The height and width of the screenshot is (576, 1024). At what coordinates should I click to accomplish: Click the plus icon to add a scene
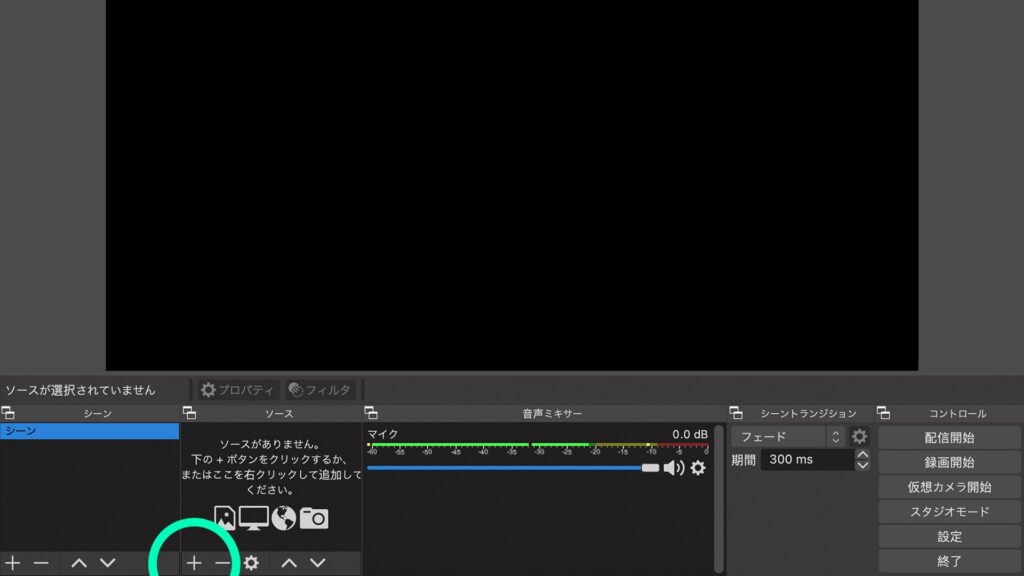pos(12,562)
